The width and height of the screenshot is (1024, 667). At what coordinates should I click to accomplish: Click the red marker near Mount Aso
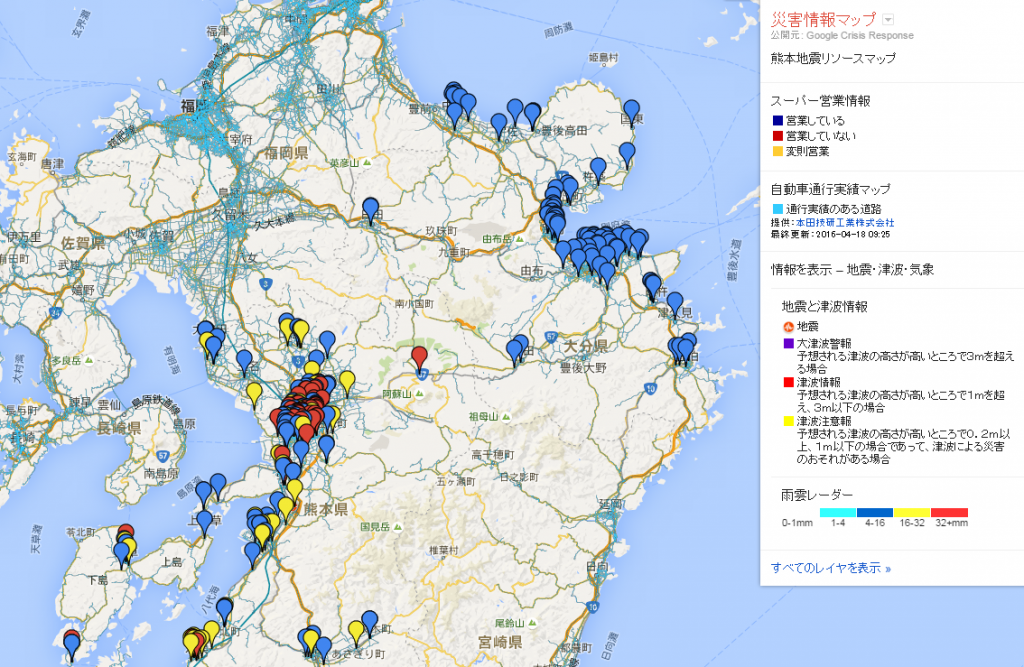[419, 357]
